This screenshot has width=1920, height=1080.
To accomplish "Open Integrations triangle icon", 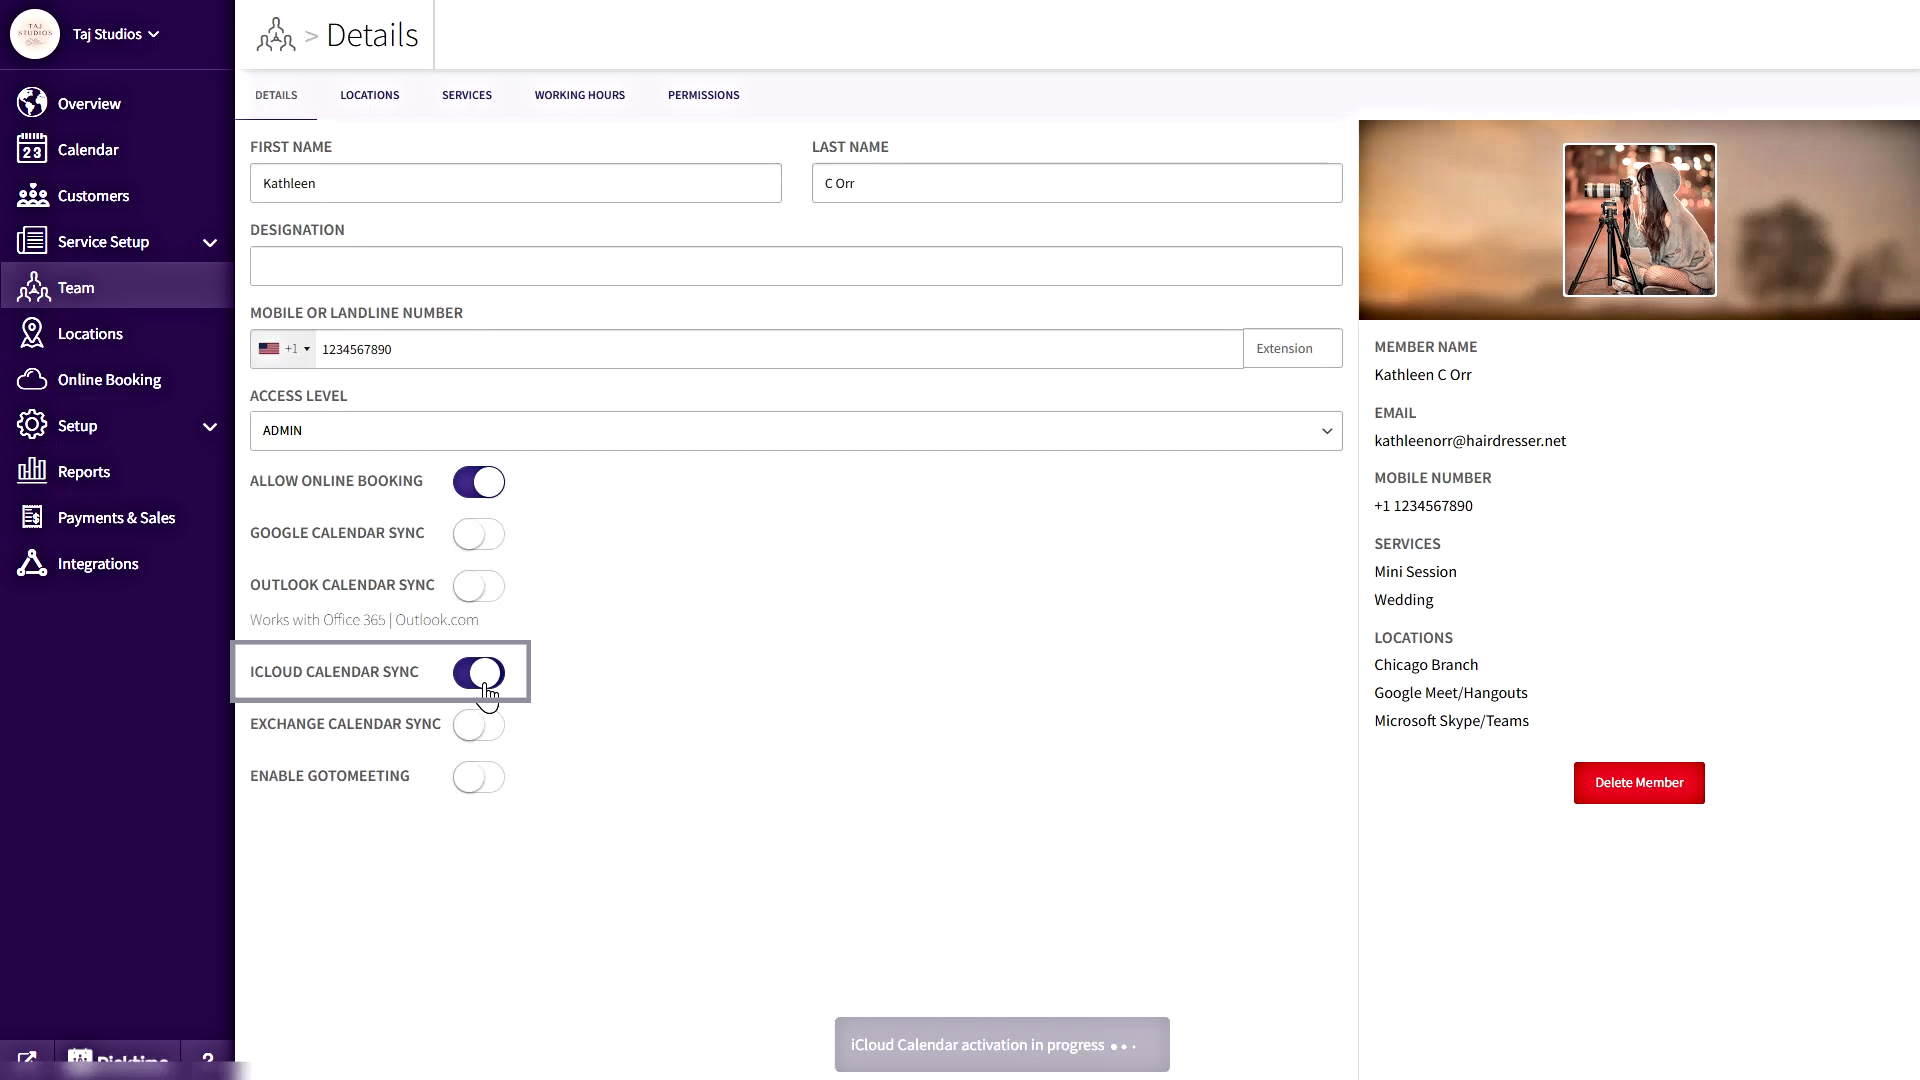I will 32,563.
